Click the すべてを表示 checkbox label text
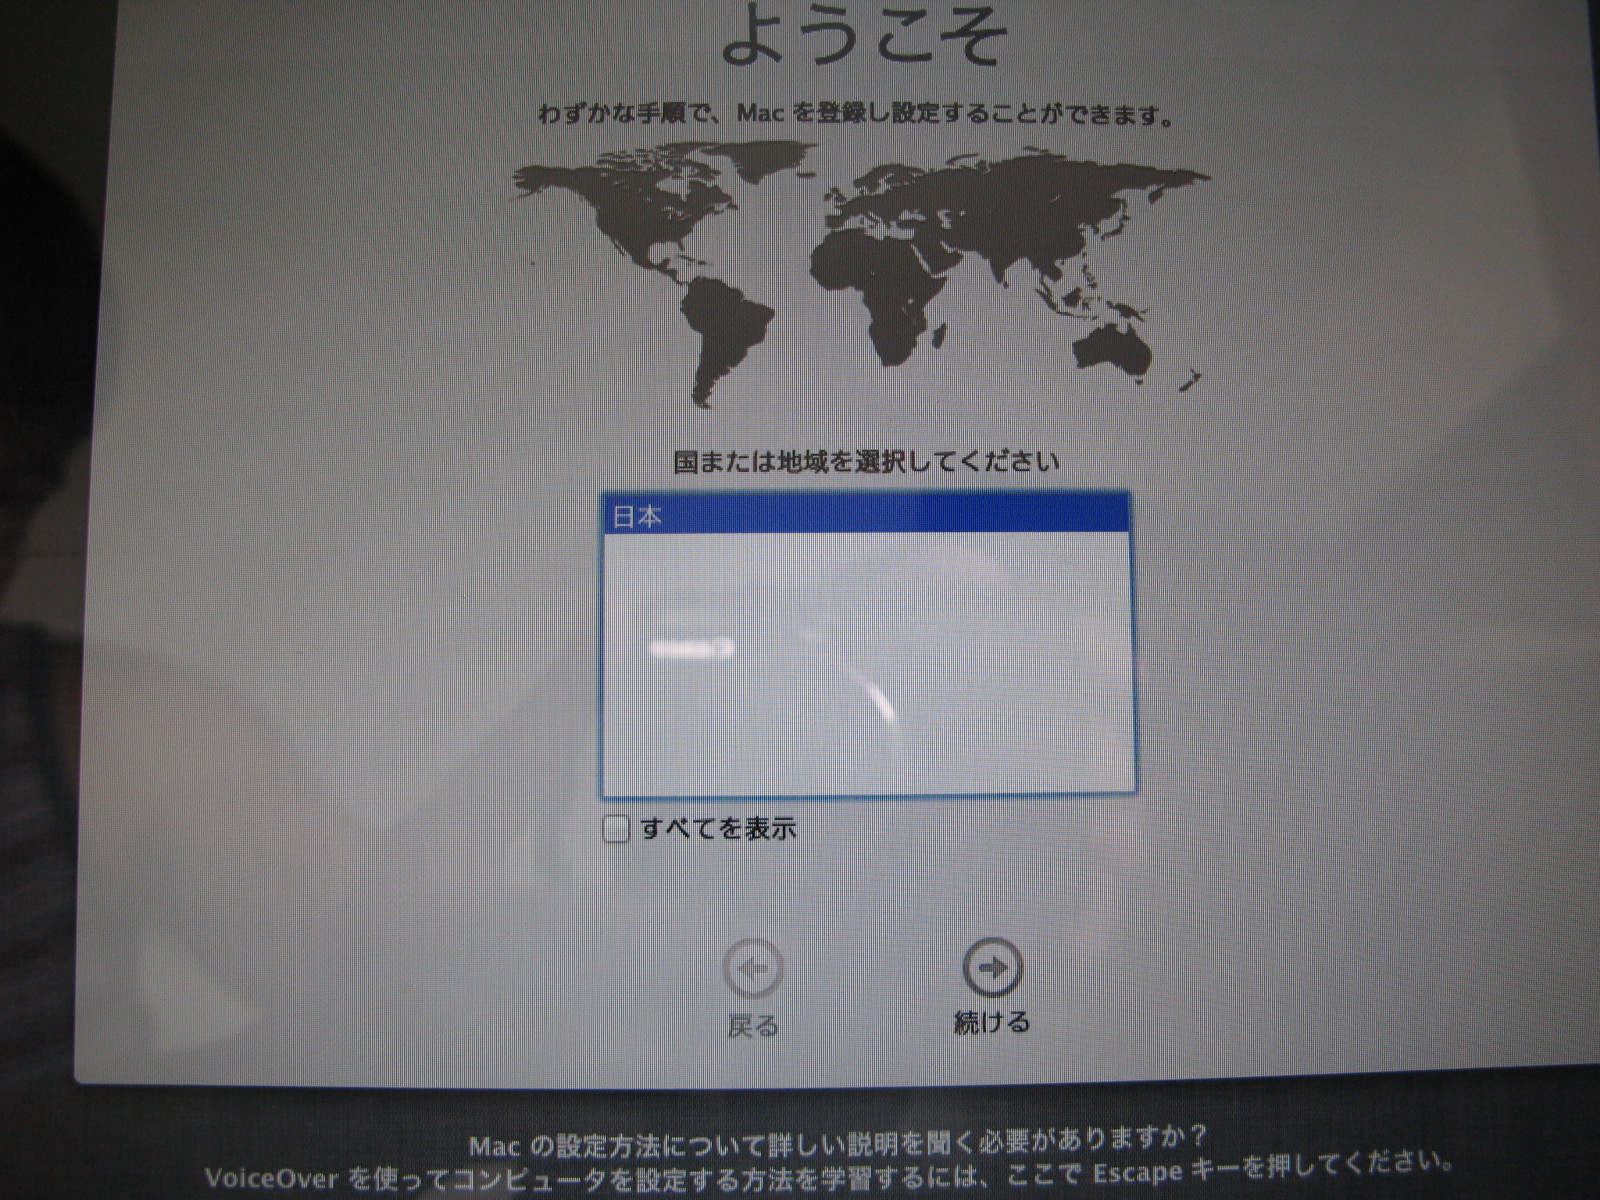This screenshot has height=1200, width=1600. coord(718,829)
